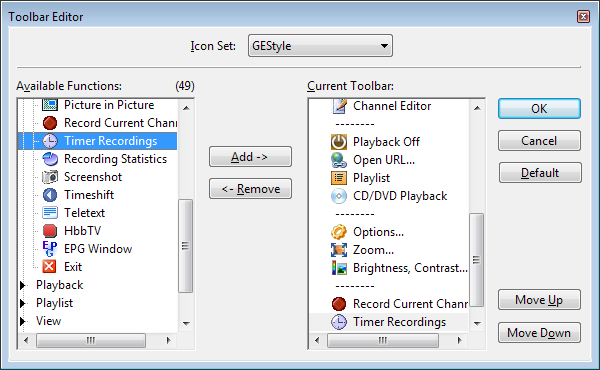The image size is (600, 370).
Task: Expand the Playlist tree category
Action: point(23,303)
